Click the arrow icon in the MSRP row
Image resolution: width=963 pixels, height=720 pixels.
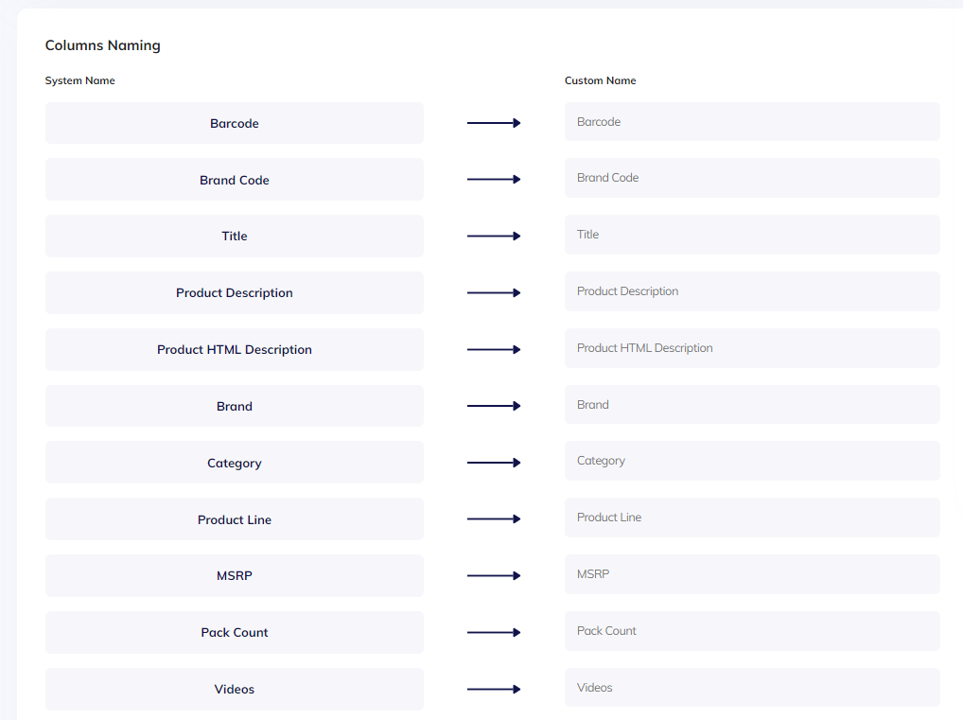pos(494,576)
